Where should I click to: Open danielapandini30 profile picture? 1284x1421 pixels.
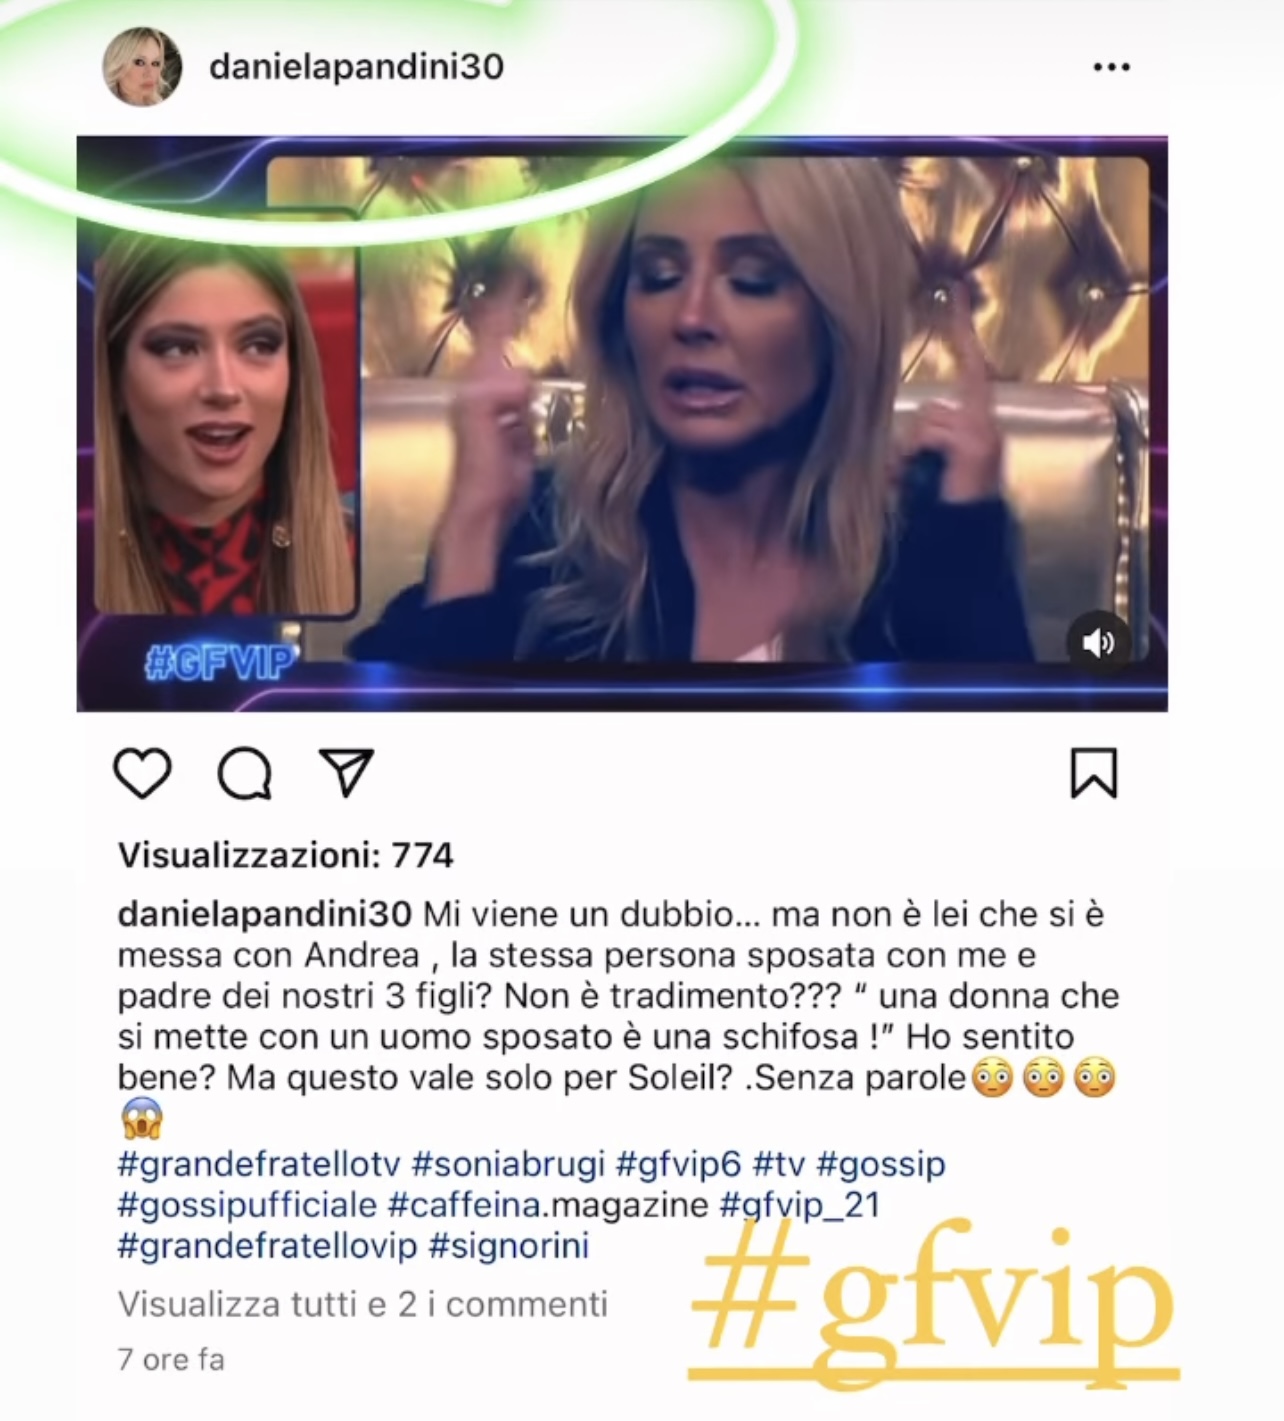[143, 66]
